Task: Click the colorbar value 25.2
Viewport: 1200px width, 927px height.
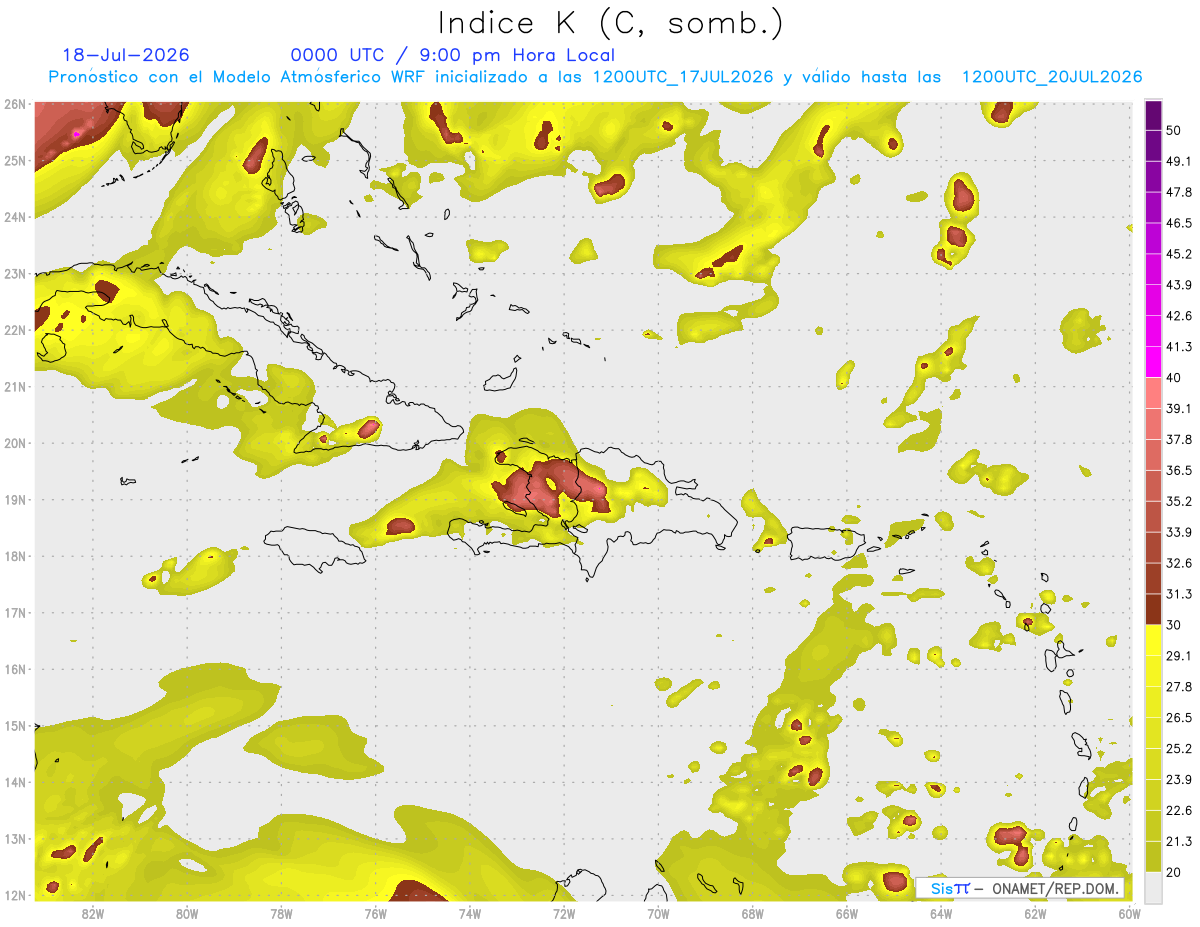Action: pyautogui.click(x=1179, y=749)
